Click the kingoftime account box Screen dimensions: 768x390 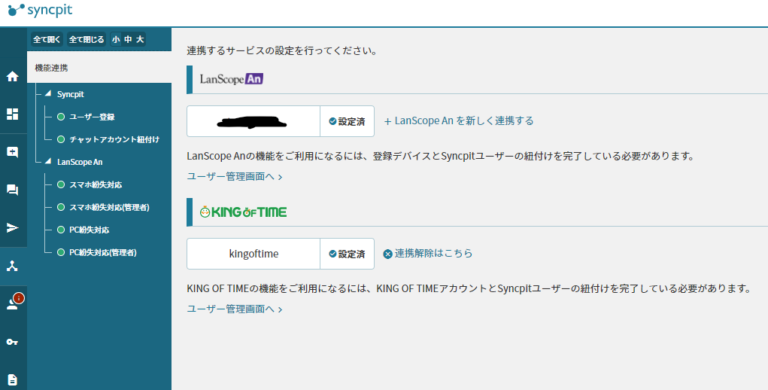pos(254,254)
